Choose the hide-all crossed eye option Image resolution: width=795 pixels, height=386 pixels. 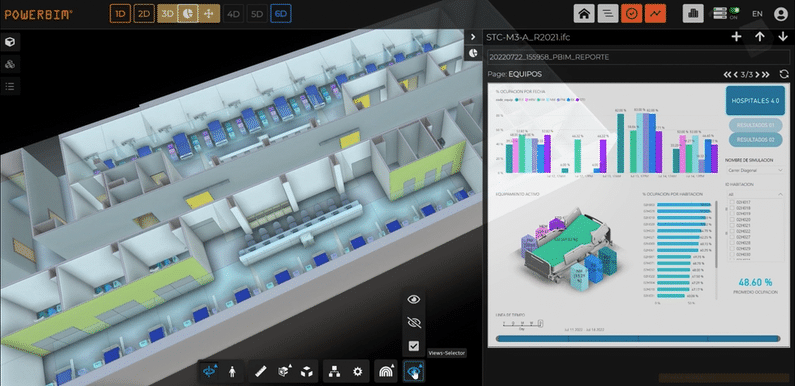click(x=414, y=323)
